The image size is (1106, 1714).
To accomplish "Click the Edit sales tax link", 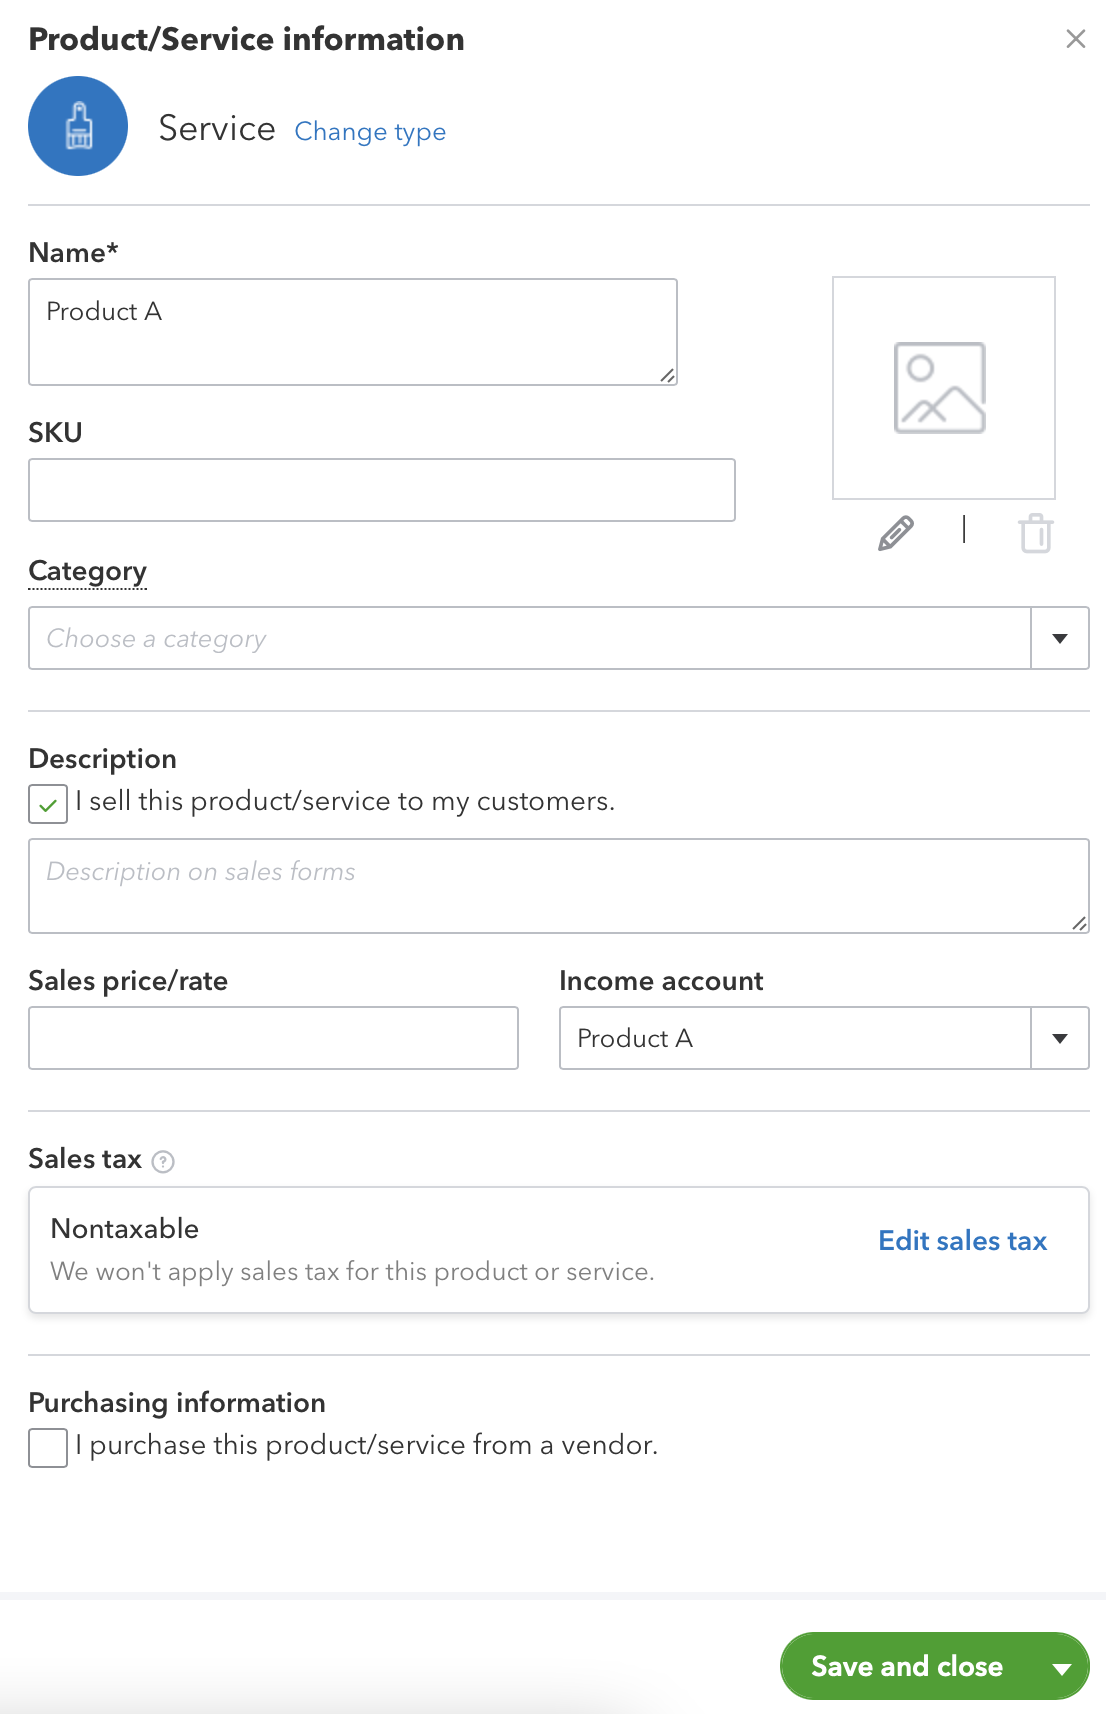I will (x=962, y=1241).
